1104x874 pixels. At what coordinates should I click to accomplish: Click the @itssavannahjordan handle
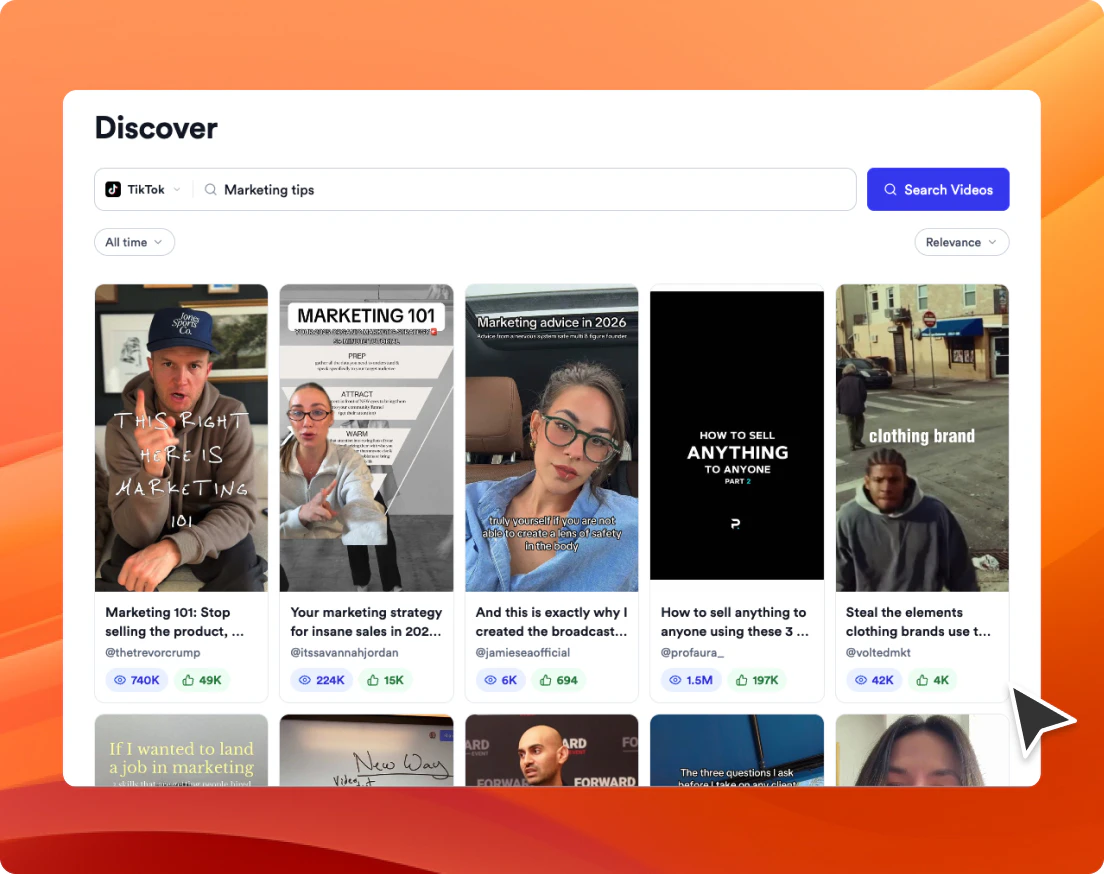click(344, 652)
